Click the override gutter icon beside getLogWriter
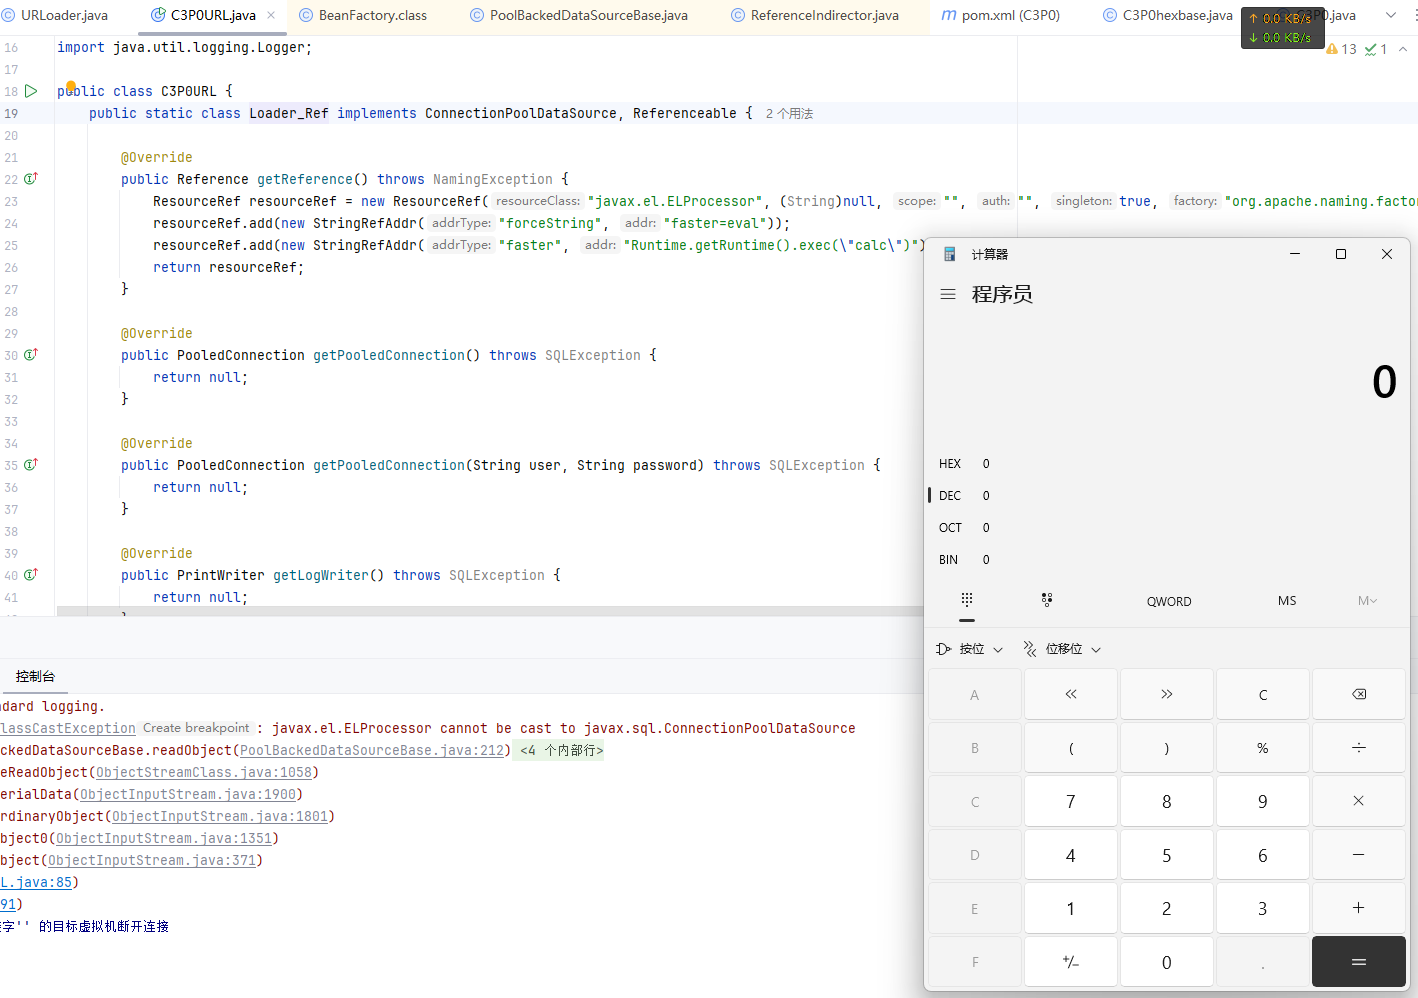1418x998 pixels. point(31,575)
